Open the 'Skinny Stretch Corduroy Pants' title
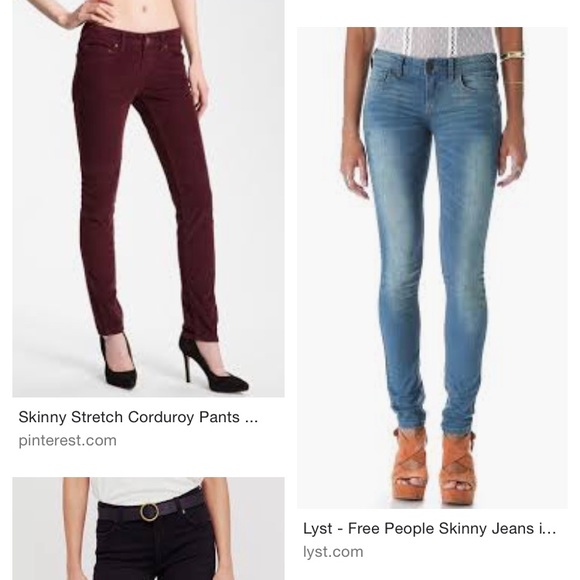The height and width of the screenshot is (580, 580). pos(138,417)
